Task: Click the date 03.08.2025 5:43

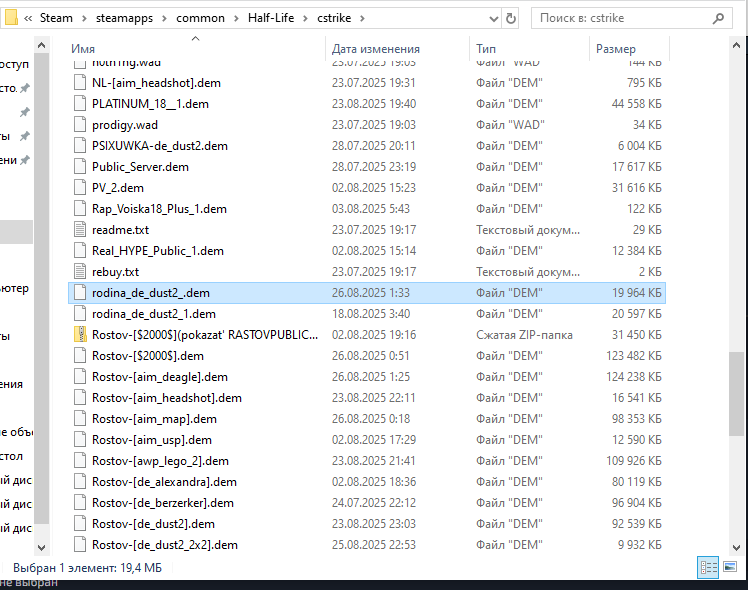Action: pos(371,209)
